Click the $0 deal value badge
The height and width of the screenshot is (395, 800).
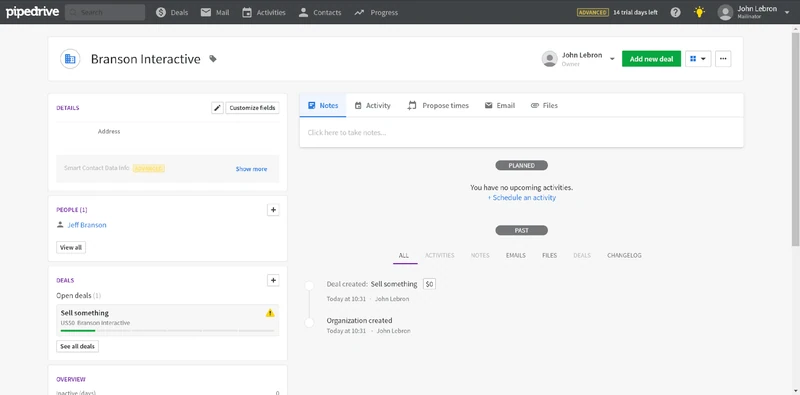(430, 284)
